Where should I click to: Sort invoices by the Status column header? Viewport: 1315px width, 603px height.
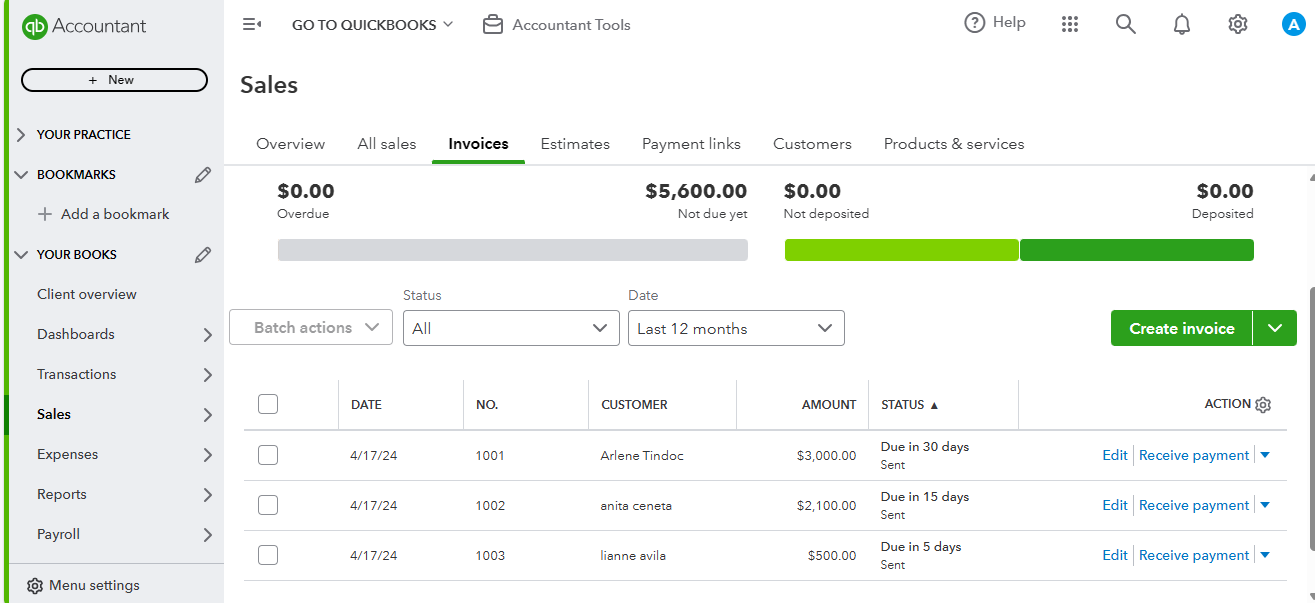coord(909,405)
